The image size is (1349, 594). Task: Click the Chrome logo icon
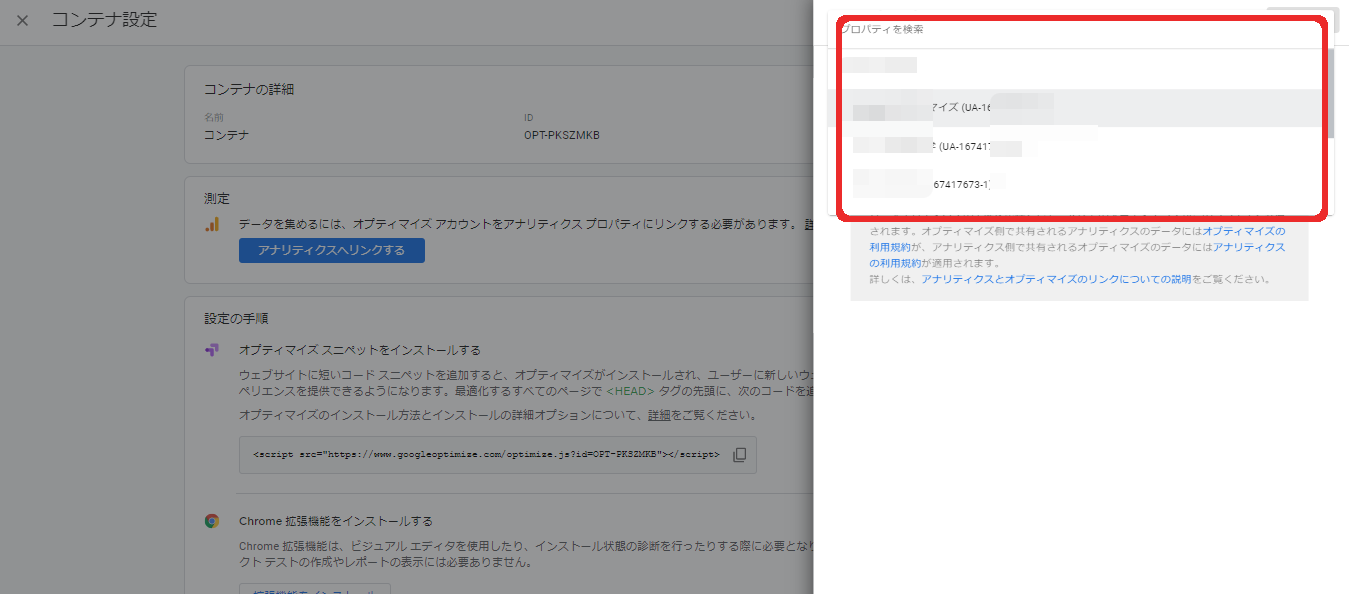tap(212, 521)
